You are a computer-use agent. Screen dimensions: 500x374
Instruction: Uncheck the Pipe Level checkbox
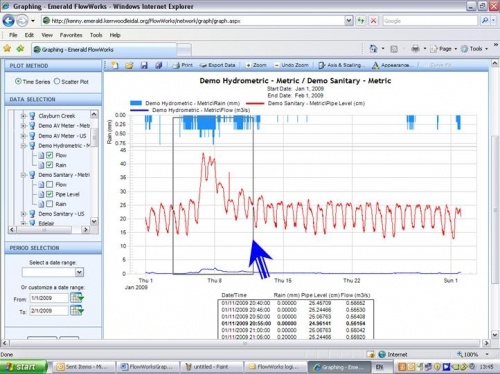[49, 194]
